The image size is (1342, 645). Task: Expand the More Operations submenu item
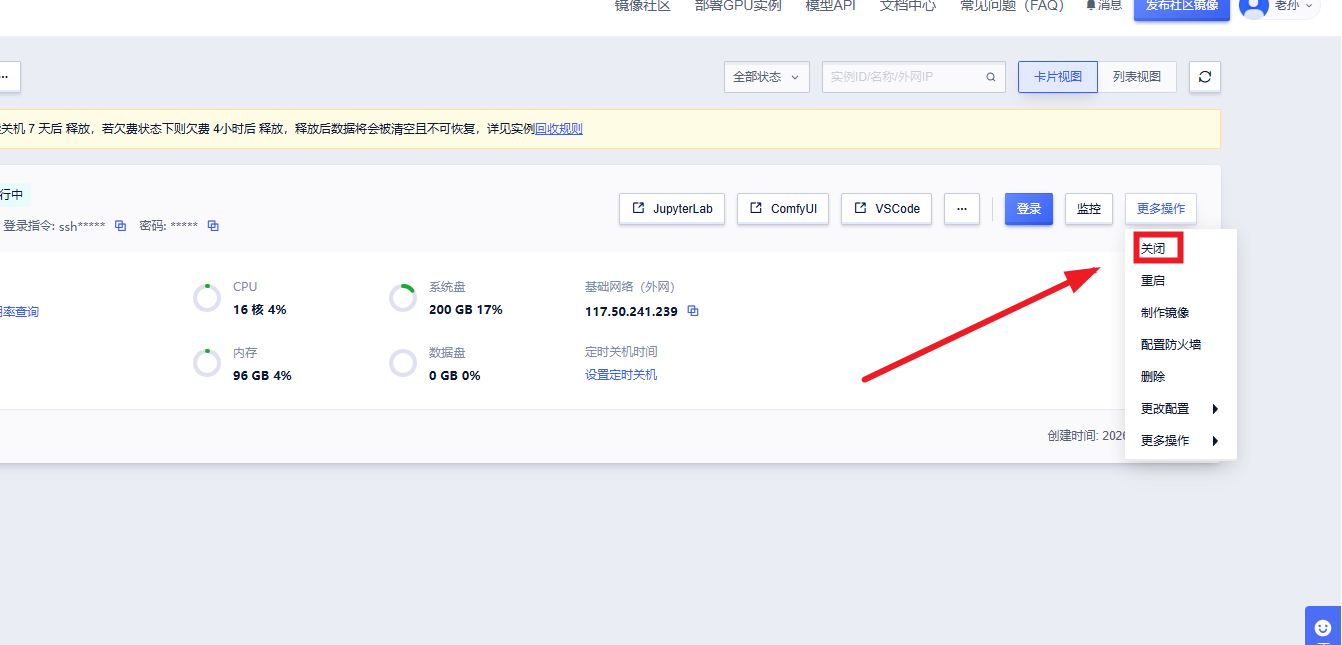(1180, 441)
